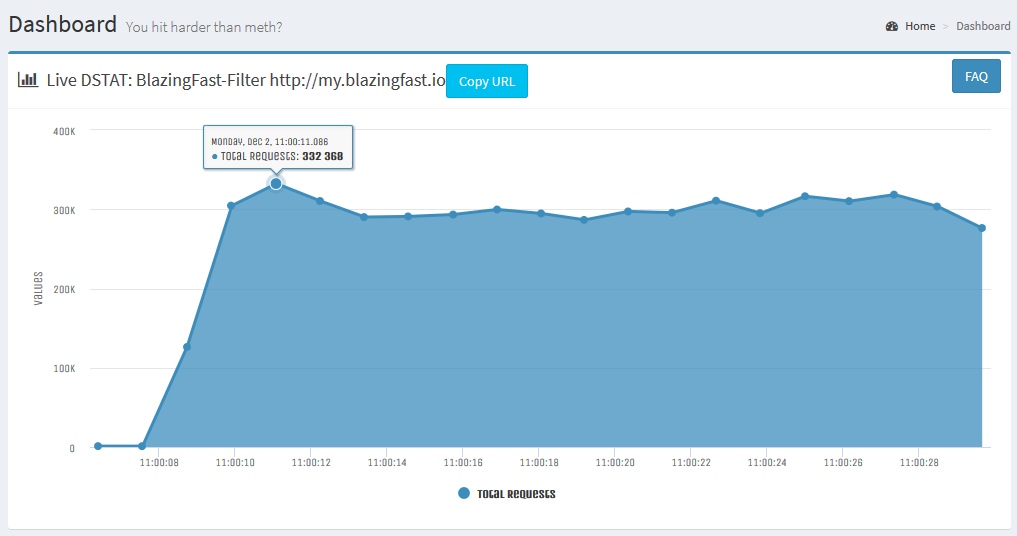Select the Dashboard breadcrumb item
Viewport: 1017px width, 536px height.
pyautogui.click(x=982, y=26)
